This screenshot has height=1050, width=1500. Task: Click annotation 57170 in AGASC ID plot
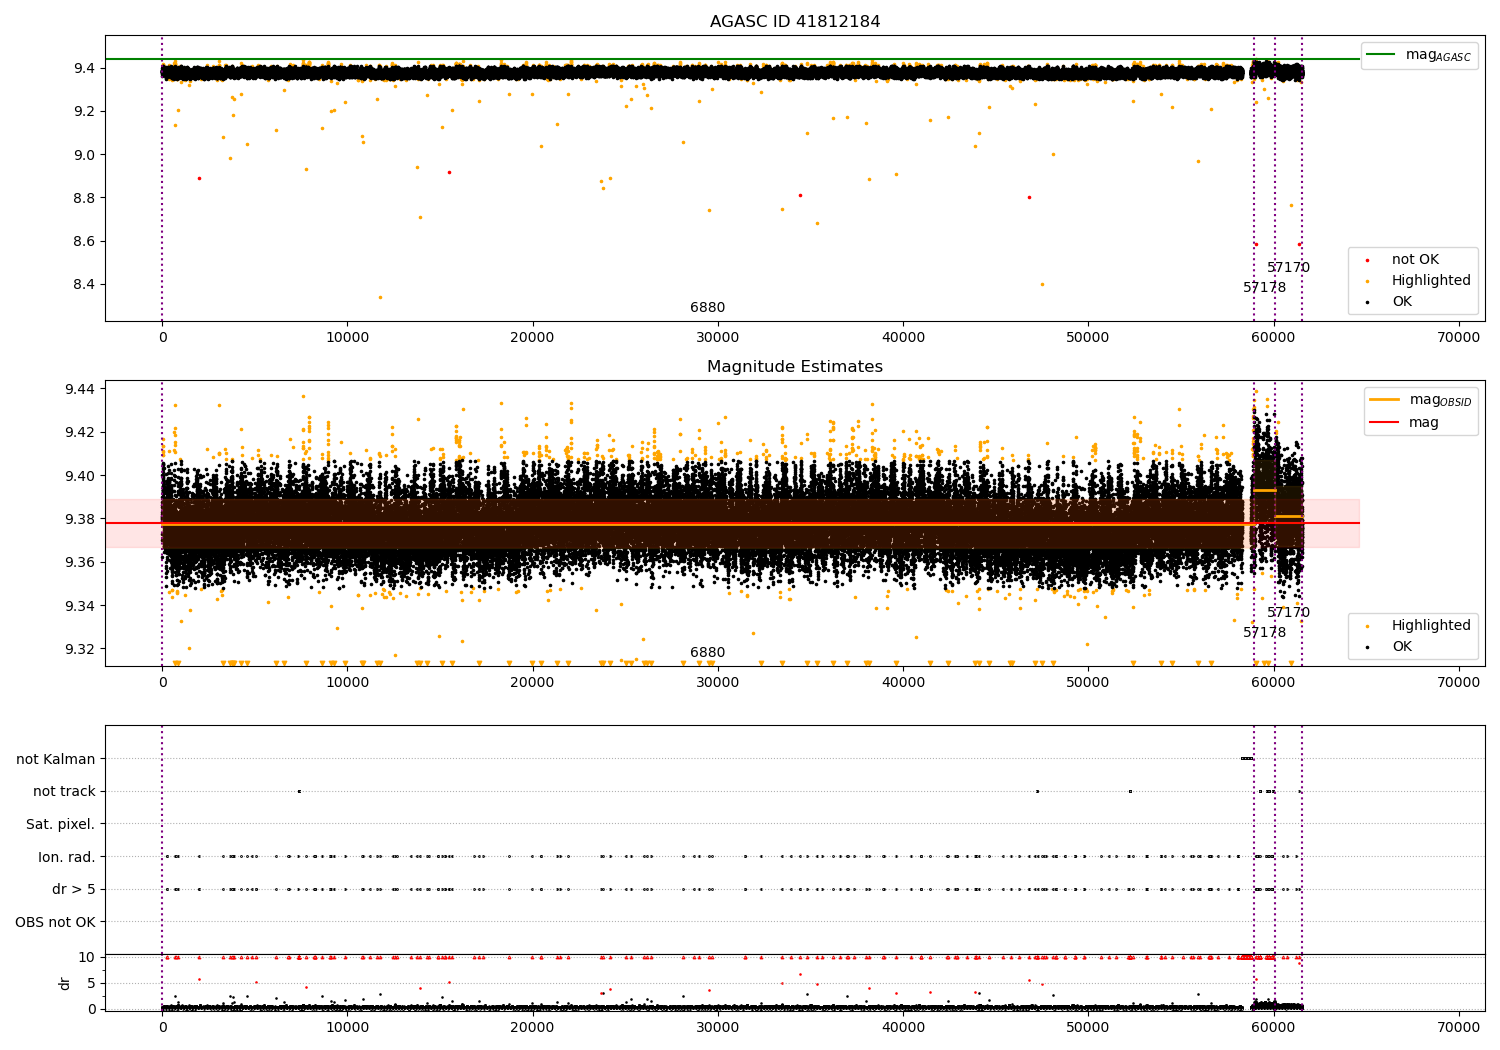1288,268
